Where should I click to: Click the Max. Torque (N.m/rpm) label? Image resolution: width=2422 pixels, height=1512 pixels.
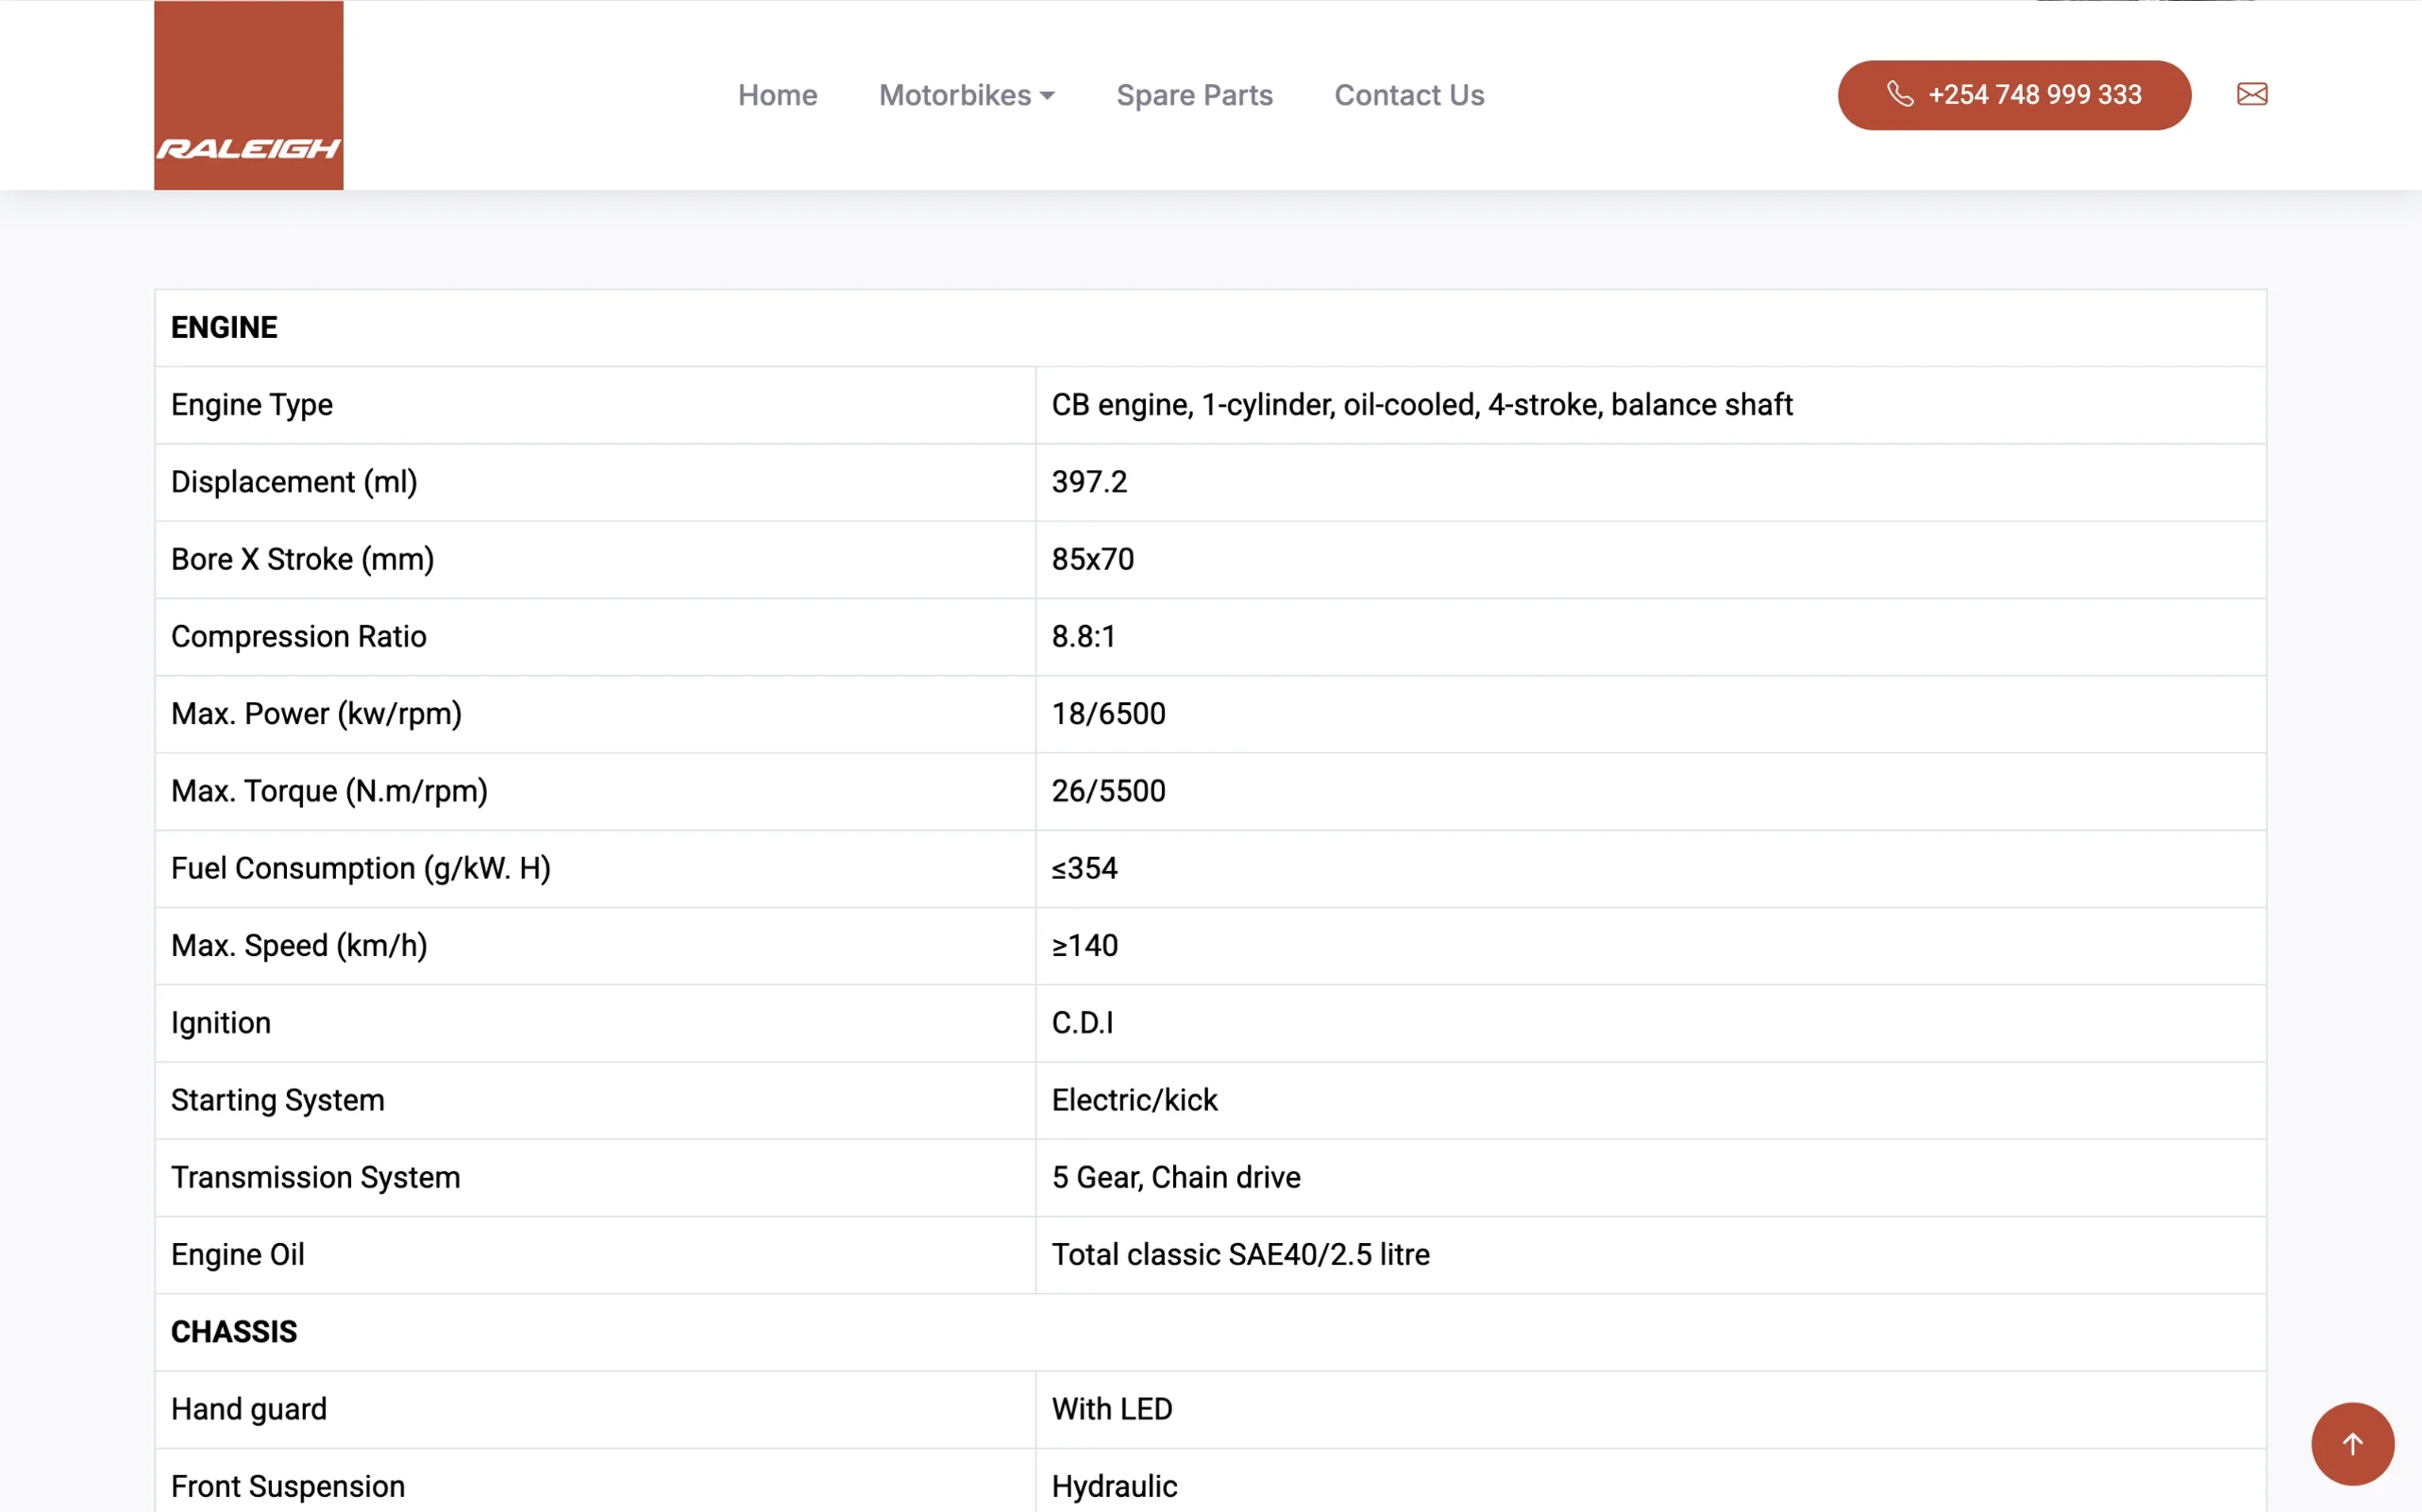click(330, 790)
